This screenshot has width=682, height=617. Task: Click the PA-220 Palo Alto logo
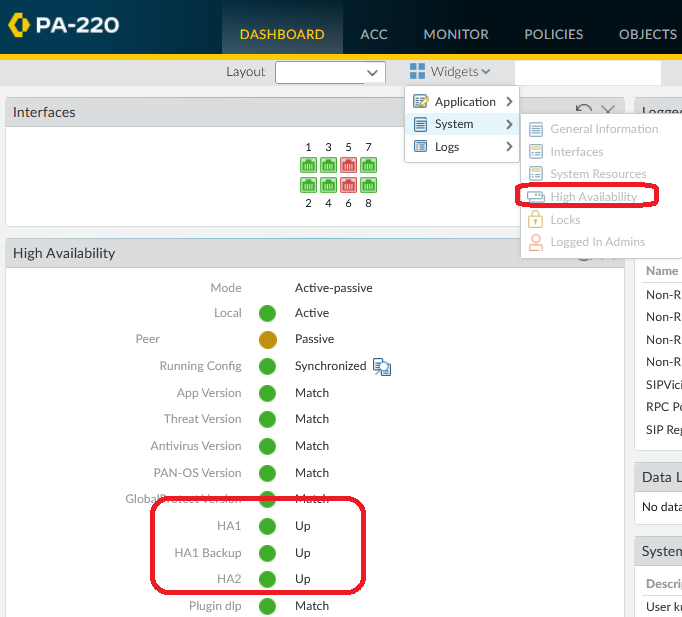click(62, 24)
